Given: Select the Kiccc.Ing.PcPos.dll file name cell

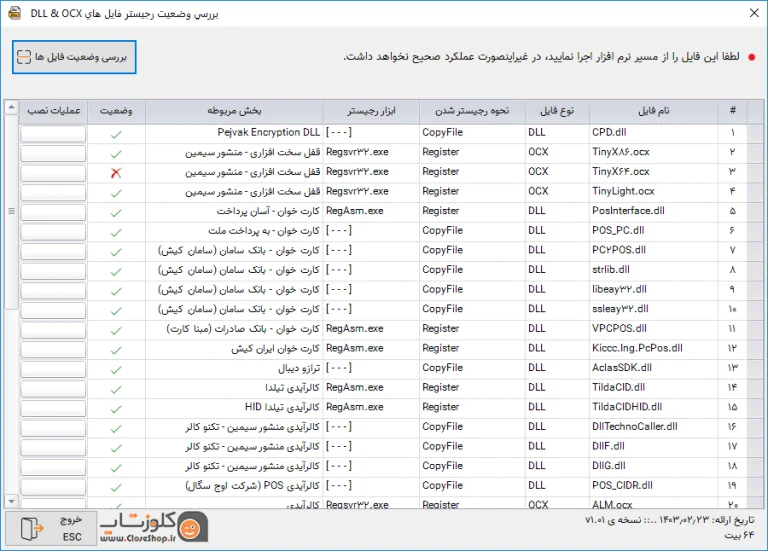Looking at the screenshot, I should pyautogui.click(x=654, y=348).
